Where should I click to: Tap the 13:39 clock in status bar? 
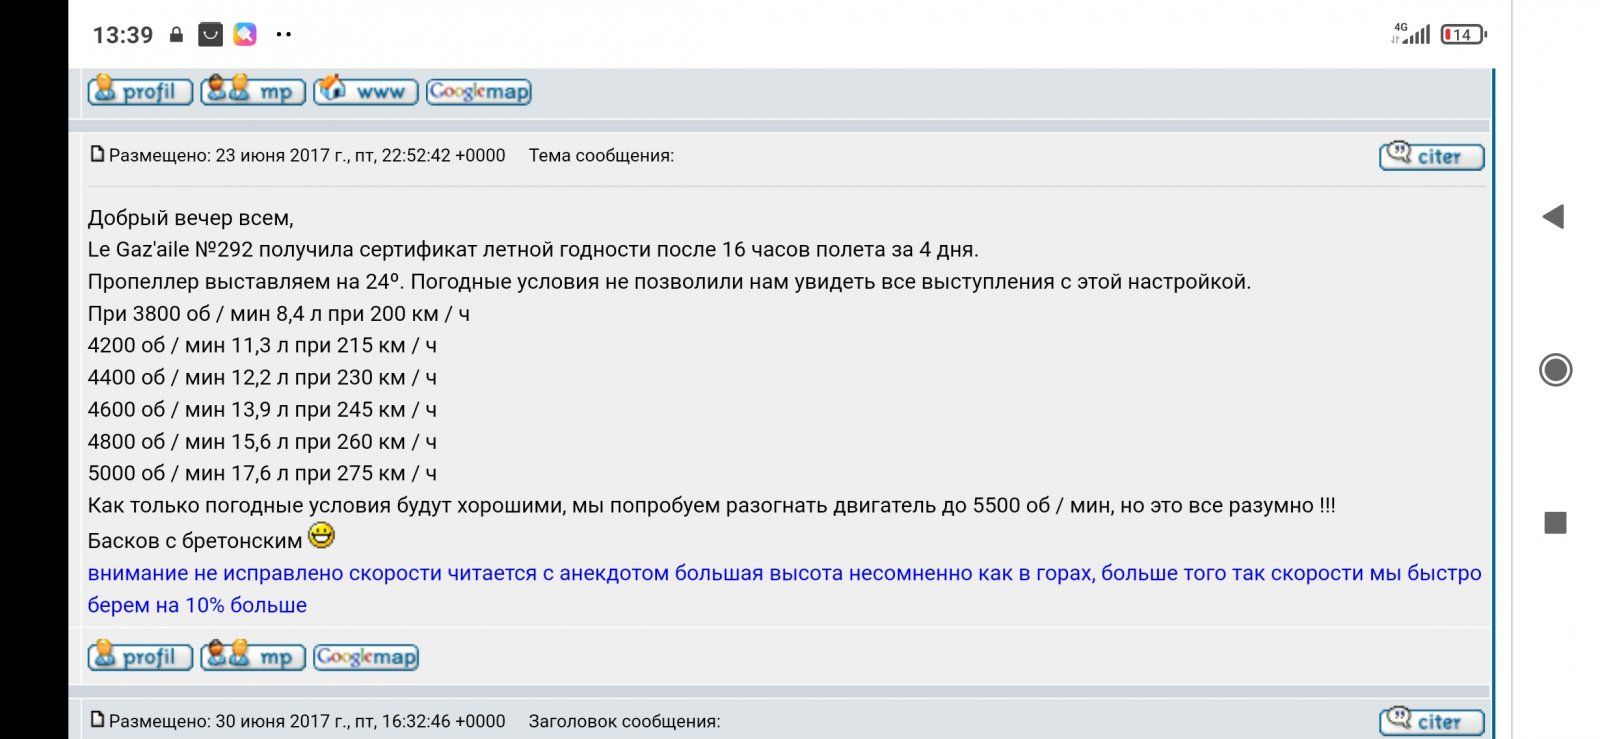pyautogui.click(x=123, y=35)
